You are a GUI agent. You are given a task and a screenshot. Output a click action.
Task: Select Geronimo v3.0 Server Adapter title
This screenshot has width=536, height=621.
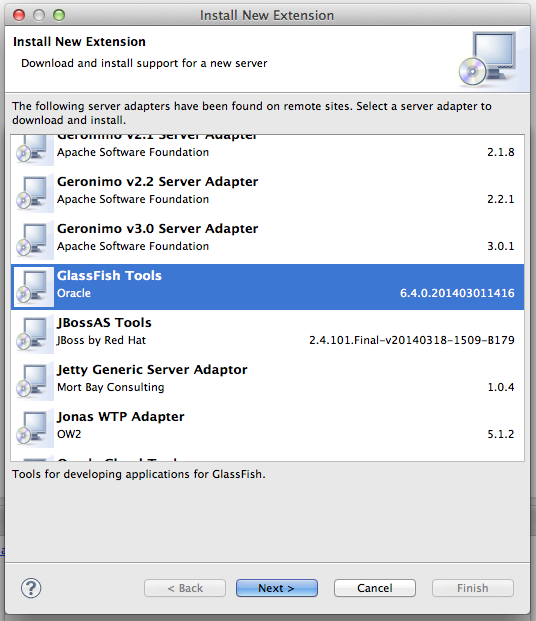click(x=158, y=229)
